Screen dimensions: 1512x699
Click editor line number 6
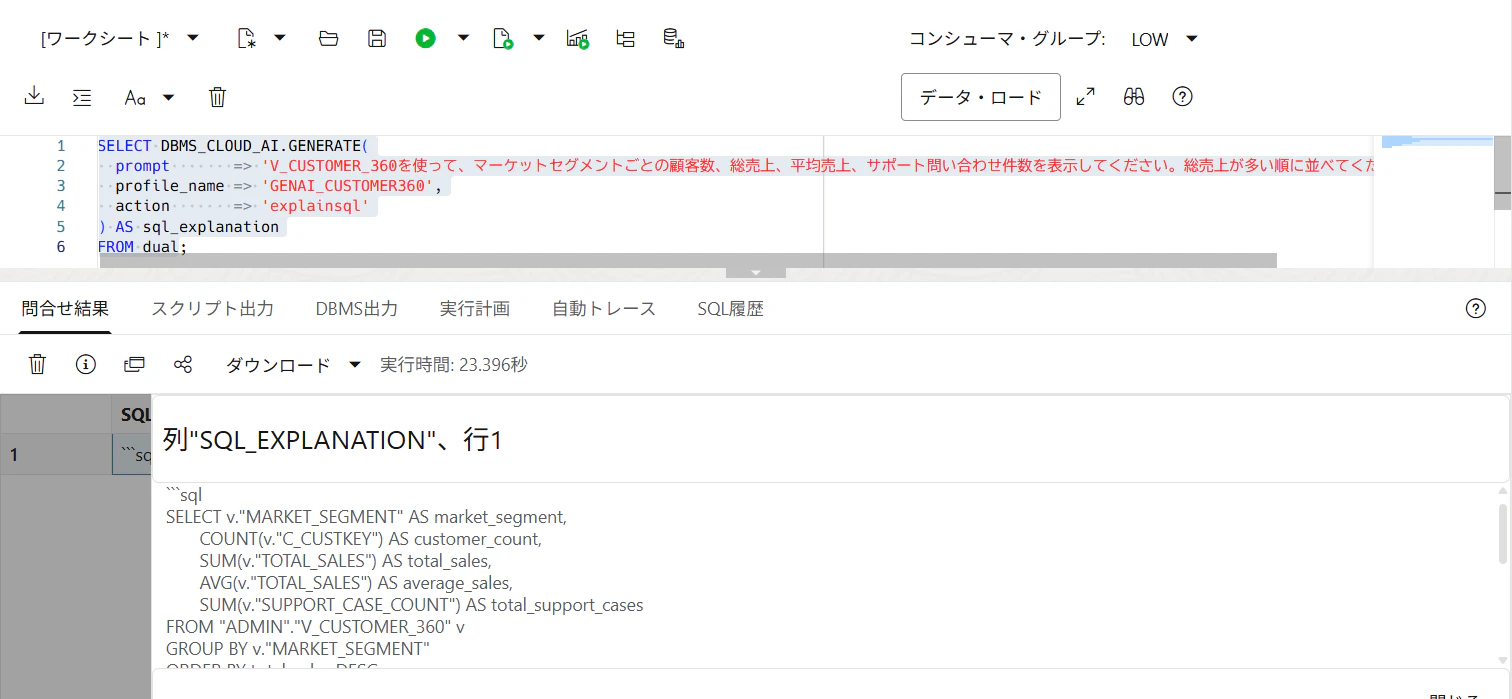coord(61,246)
